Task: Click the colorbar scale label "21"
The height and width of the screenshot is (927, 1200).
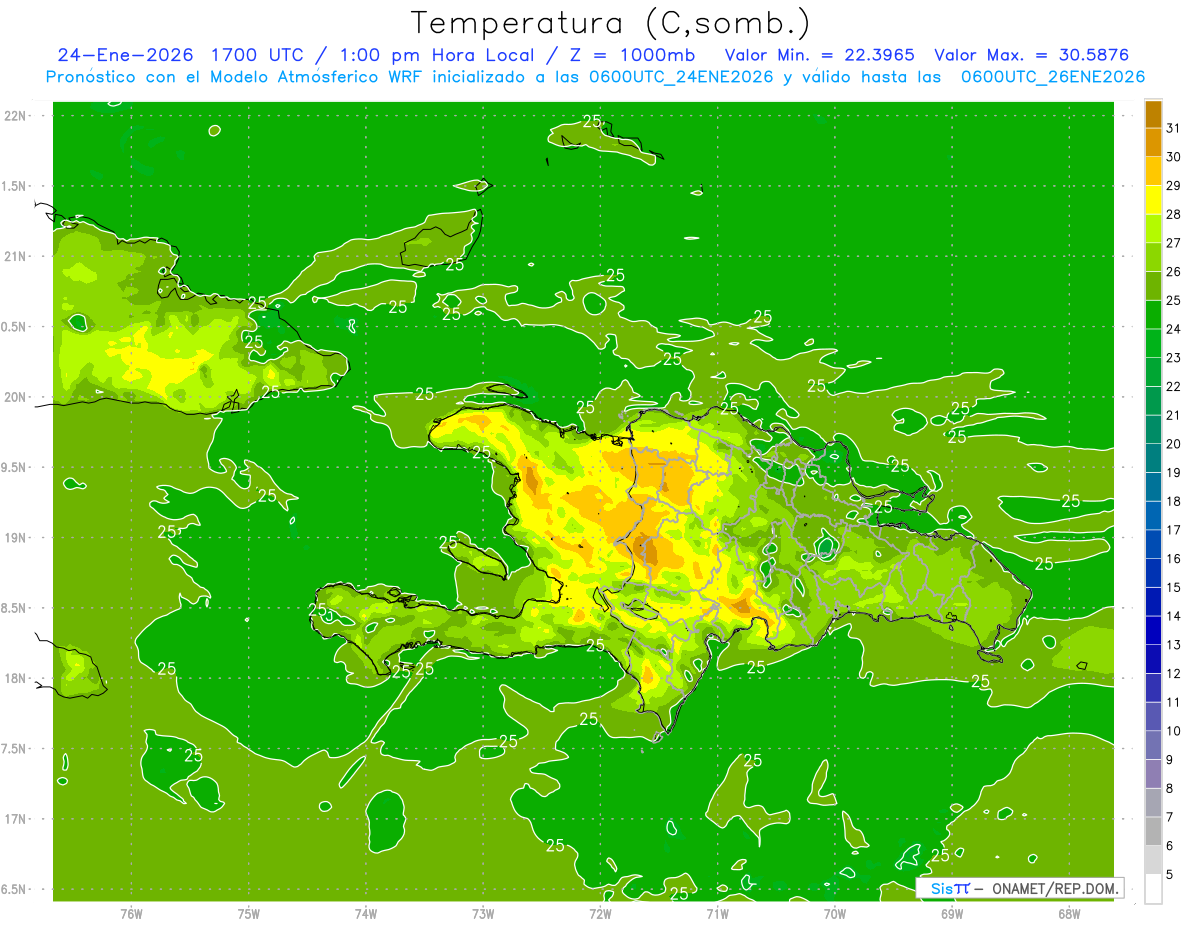Action: pyautogui.click(x=1174, y=415)
